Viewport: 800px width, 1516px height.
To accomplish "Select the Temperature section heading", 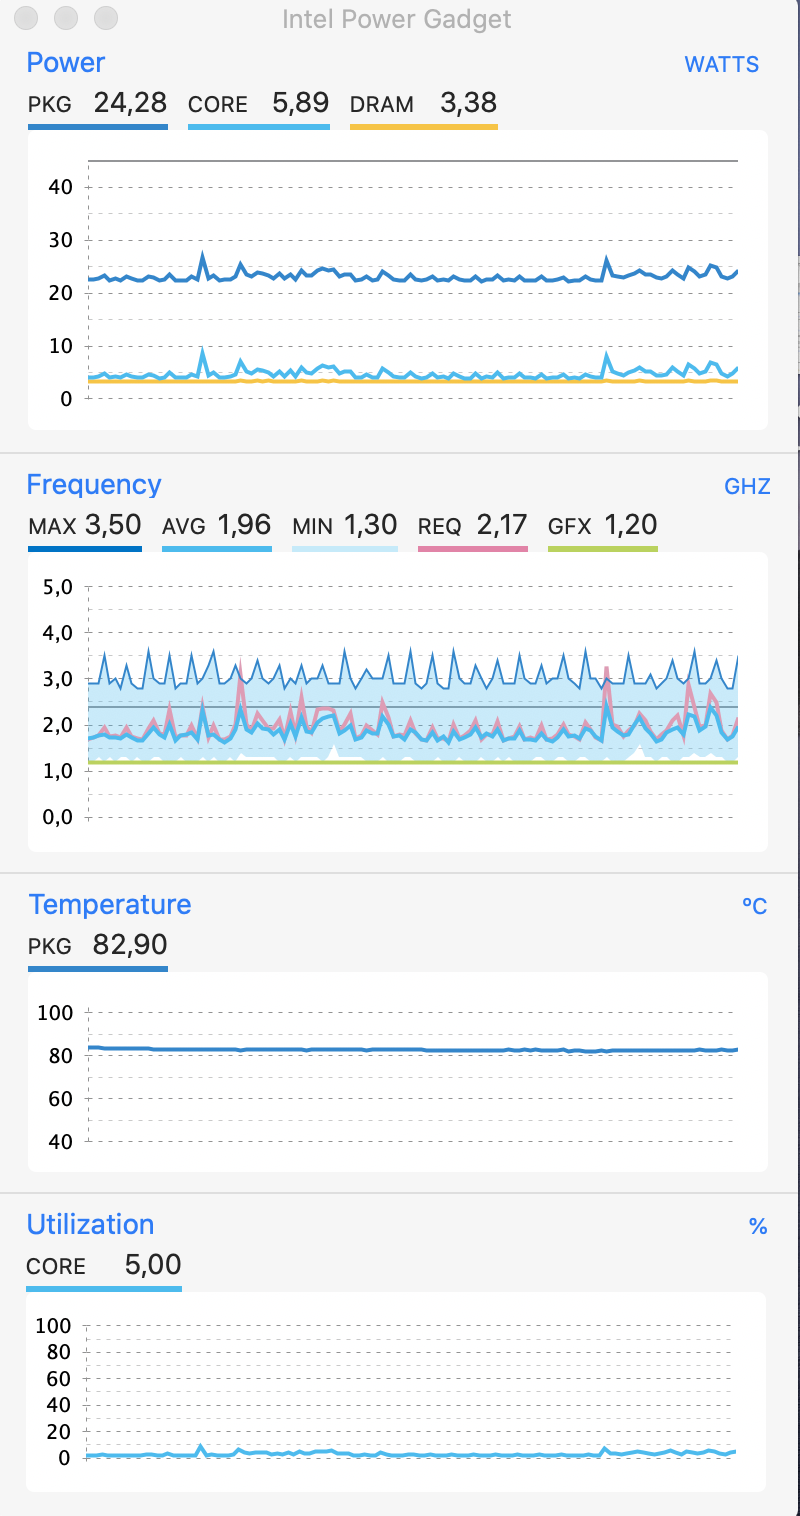I will pyautogui.click(x=110, y=904).
